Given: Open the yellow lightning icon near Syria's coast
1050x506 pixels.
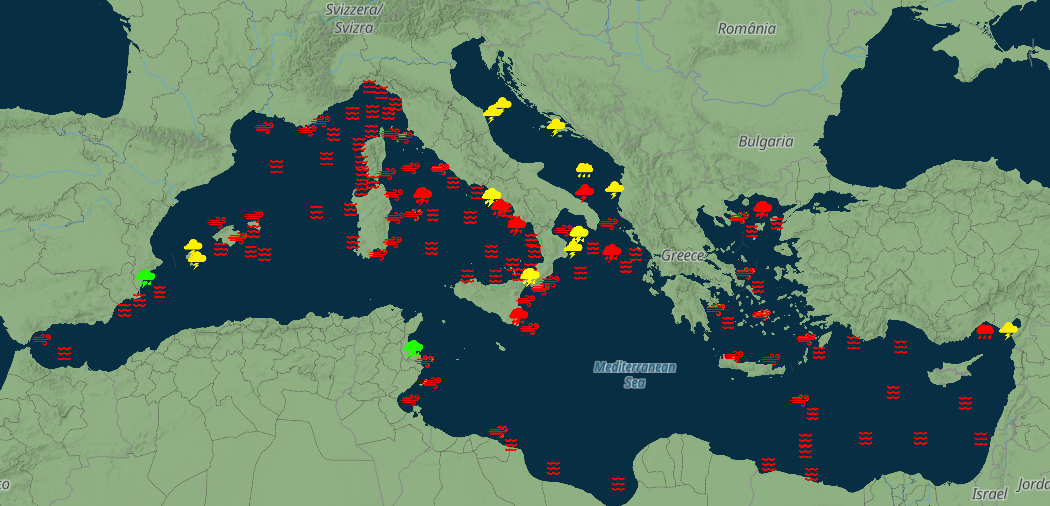Looking at the screenshot, I should click(1009, 329).
